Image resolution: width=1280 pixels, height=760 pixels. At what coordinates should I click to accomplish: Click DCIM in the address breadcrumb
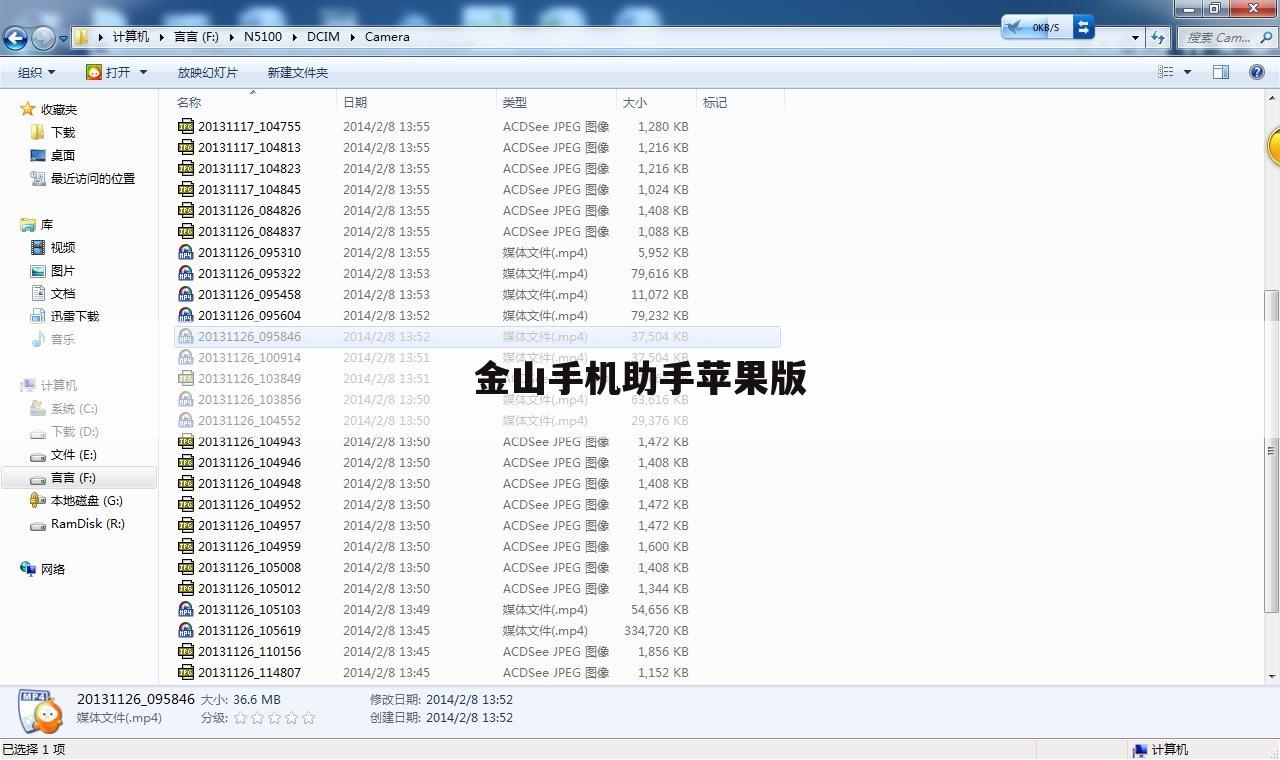point(323,36)
